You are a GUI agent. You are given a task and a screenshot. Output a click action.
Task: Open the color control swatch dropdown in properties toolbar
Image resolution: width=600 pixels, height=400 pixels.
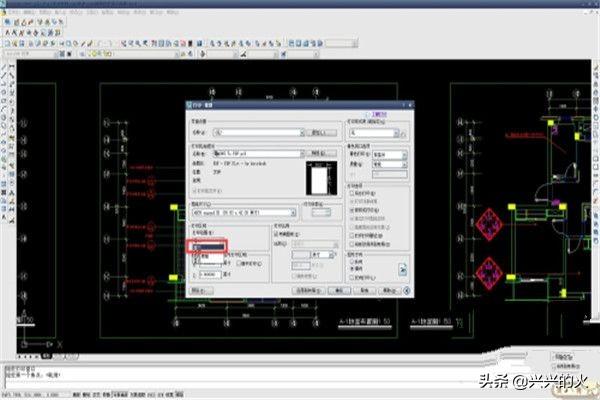(218, 54)
